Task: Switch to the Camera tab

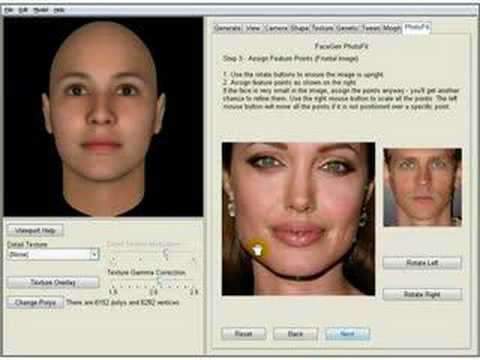Action: [x=276, y=28]
